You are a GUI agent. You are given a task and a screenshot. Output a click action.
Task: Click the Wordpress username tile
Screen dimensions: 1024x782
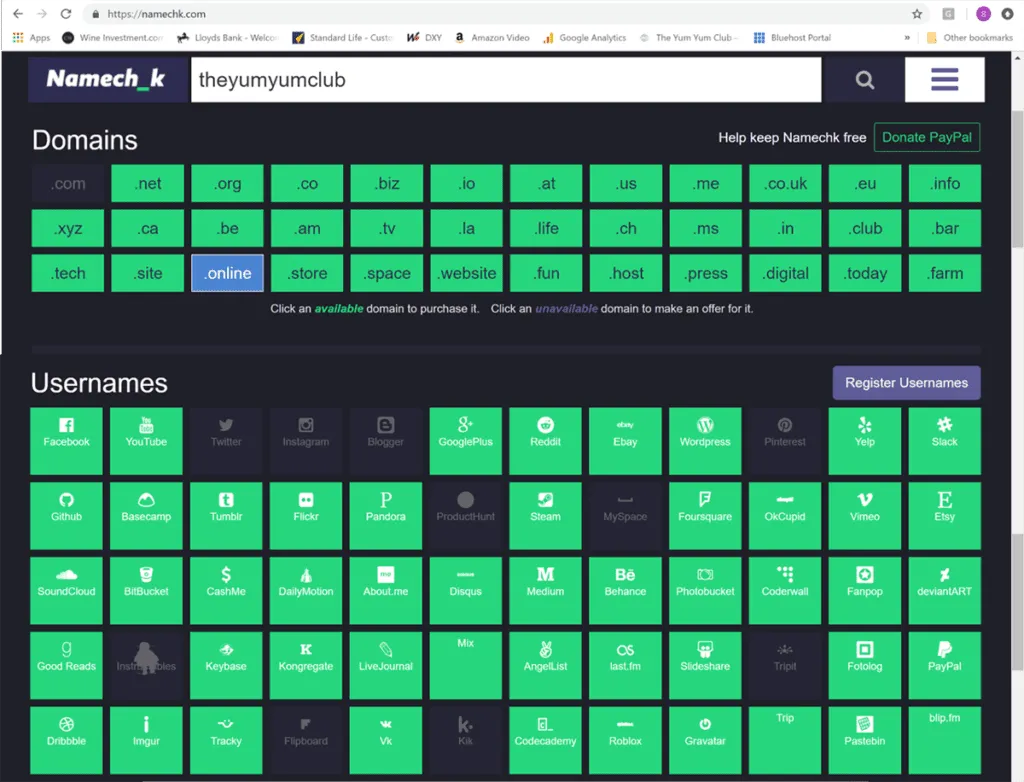(x=705, y=441)
